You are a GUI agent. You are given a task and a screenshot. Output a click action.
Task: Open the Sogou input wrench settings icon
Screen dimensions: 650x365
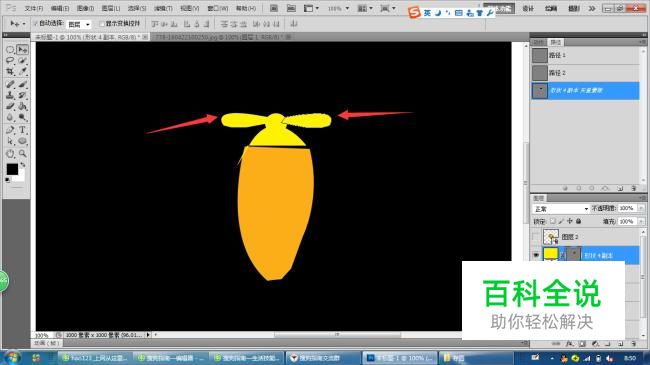[490, 13]
